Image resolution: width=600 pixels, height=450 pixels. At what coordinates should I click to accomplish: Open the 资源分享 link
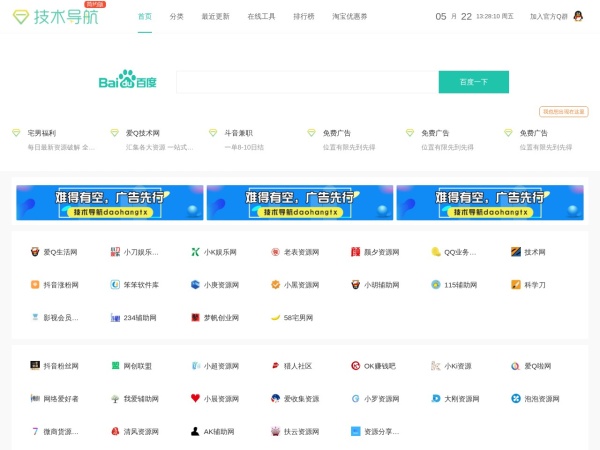[382, 432]
